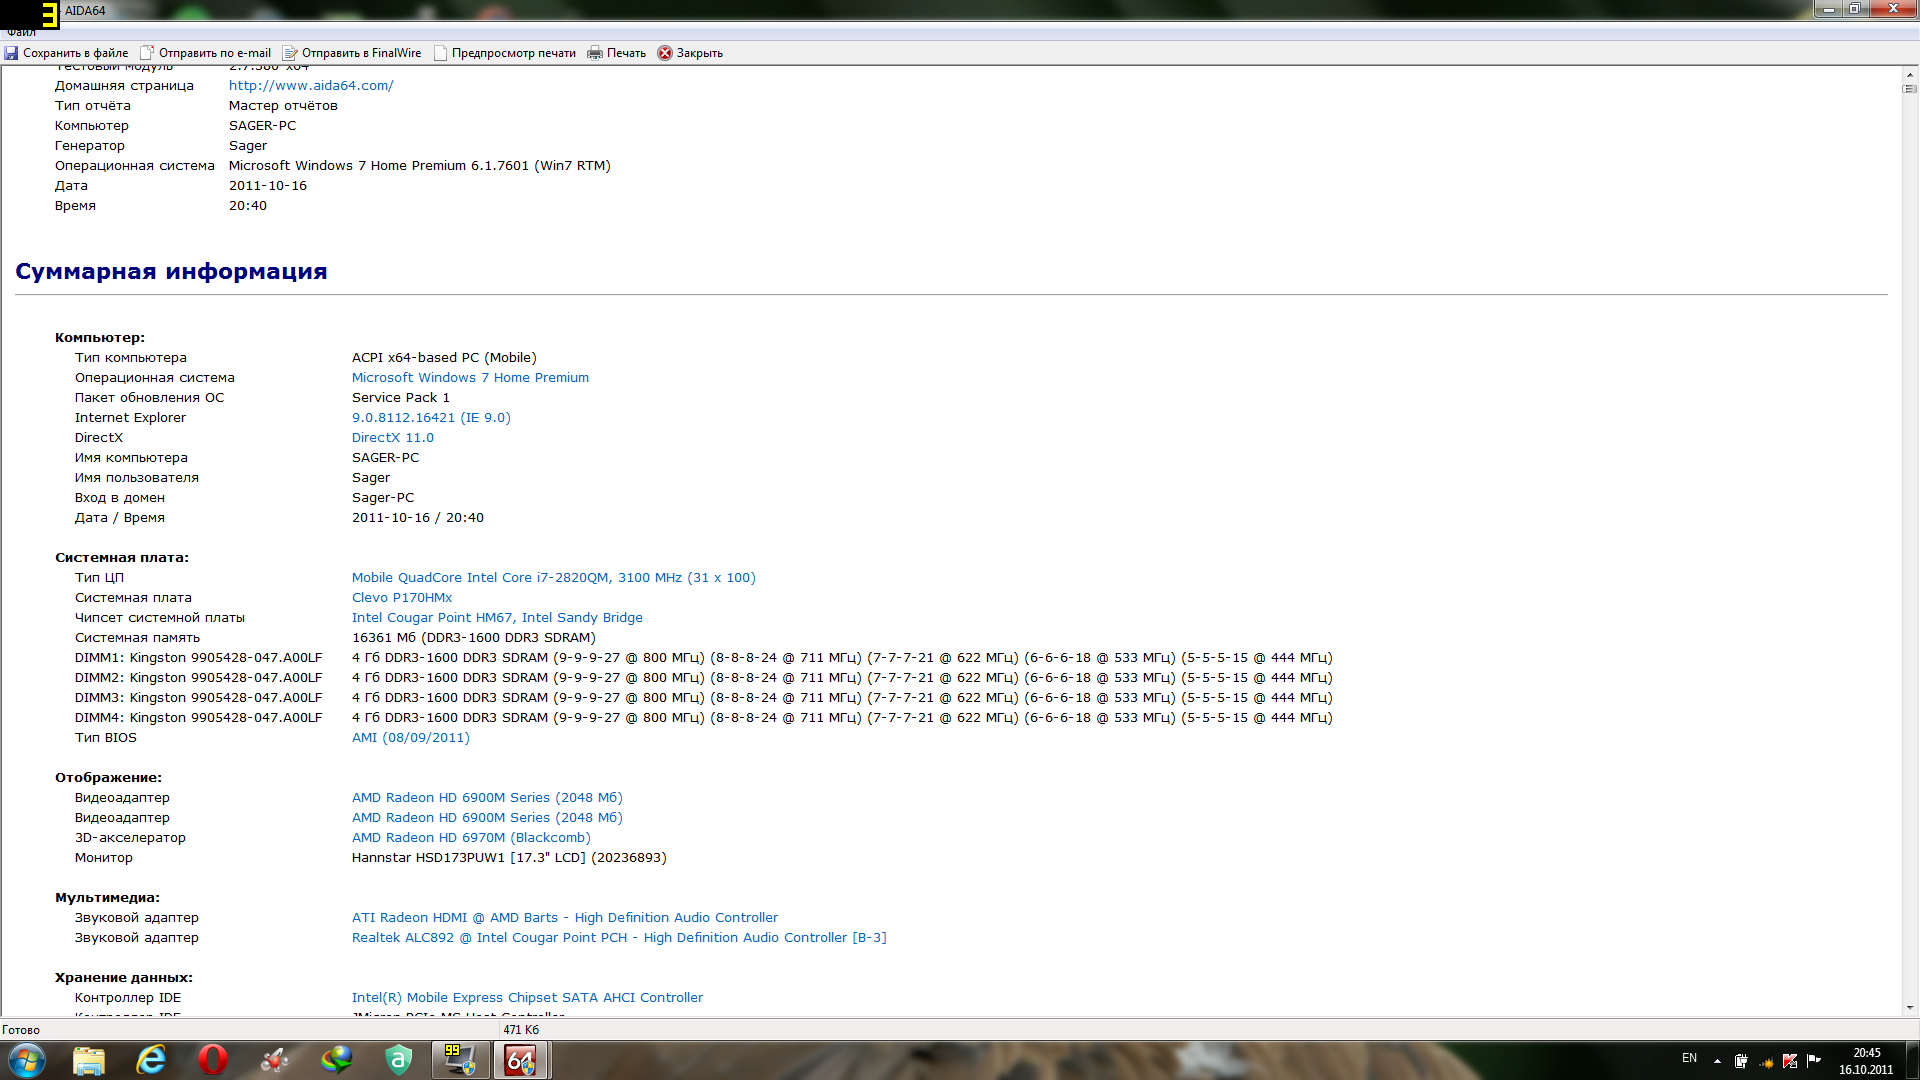This screenshot has width=1920, height=1080.
Task: Open the Kaspersky tray icon
Action: coord(1790,1061)
